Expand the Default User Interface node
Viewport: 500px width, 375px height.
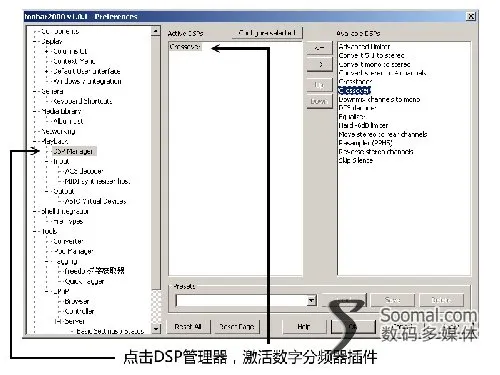46,71
